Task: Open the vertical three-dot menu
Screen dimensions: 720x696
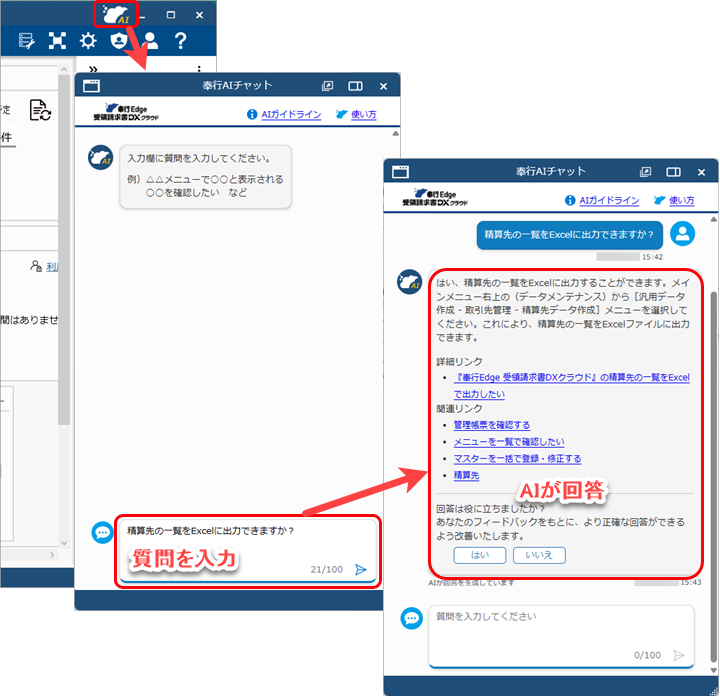Action: pos(199,69)
